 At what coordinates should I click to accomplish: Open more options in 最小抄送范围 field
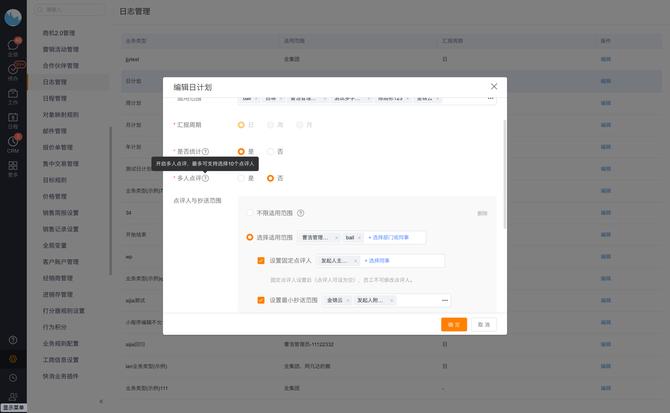click(x=445, y=300)
